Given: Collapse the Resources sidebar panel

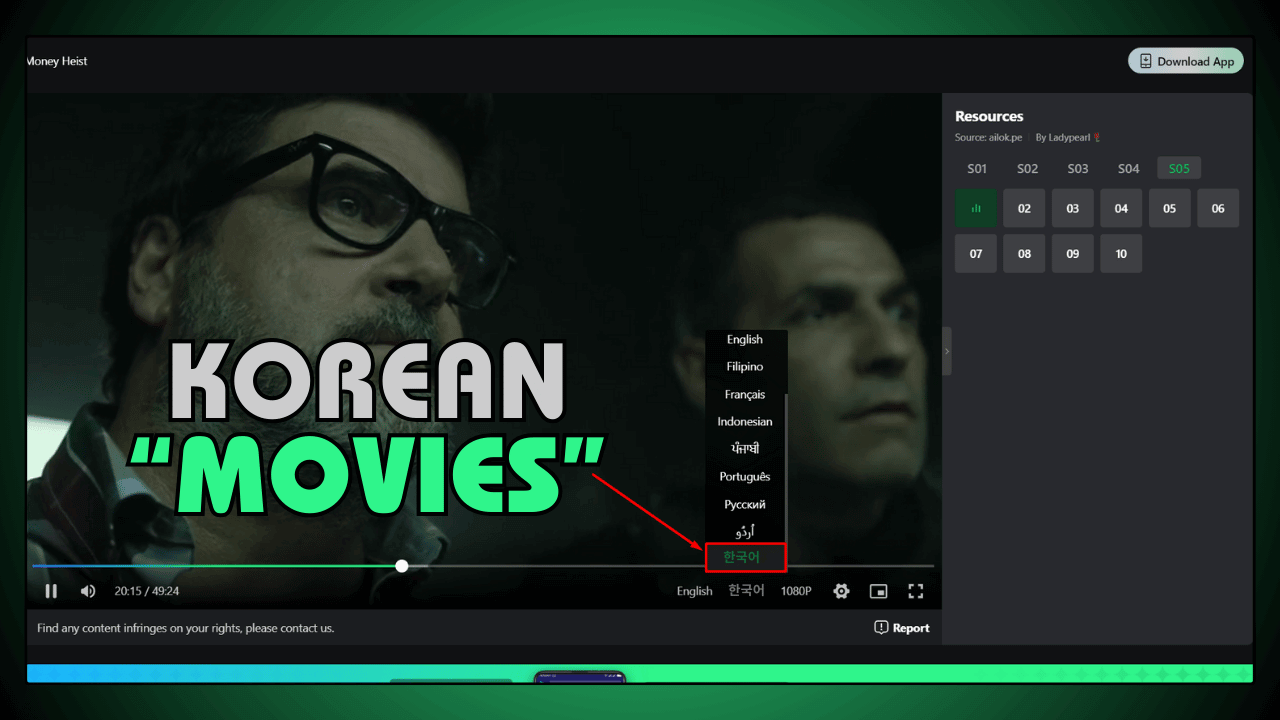Looking at the screenshot, I should [x=946, y=351].
